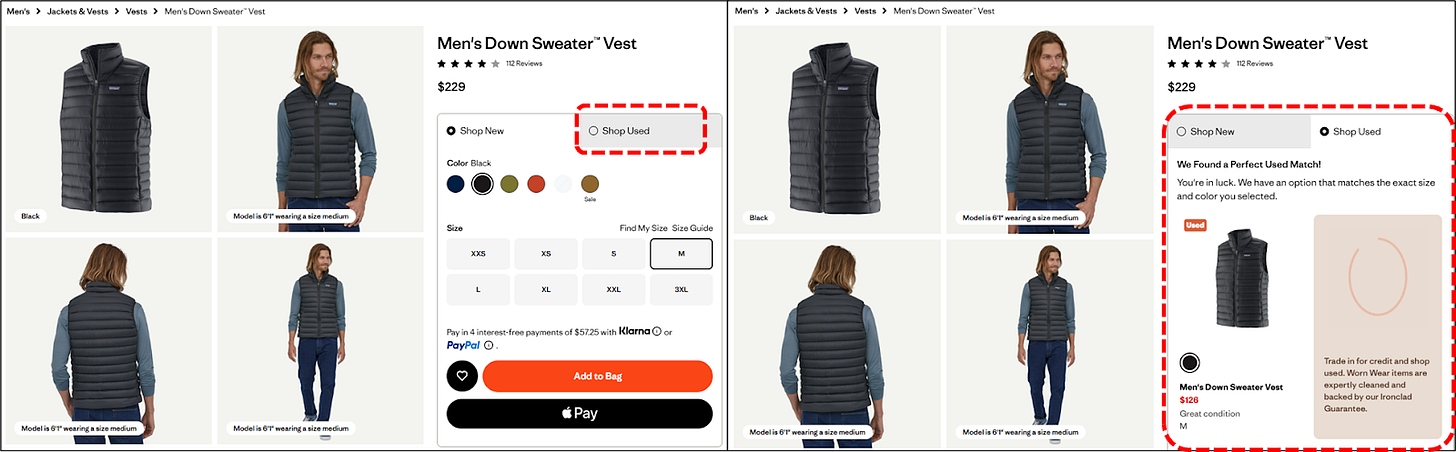
Task: Select the unselected Shop New radio button
Action: (x=1181, y=131)
